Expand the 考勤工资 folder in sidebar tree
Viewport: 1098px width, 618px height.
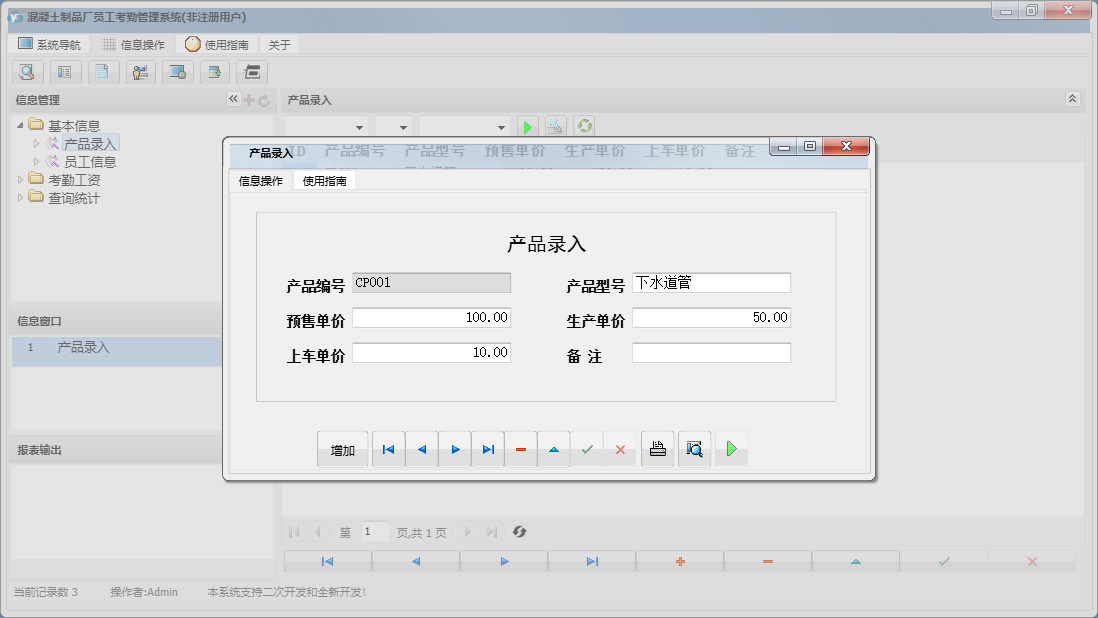point(21,179)
